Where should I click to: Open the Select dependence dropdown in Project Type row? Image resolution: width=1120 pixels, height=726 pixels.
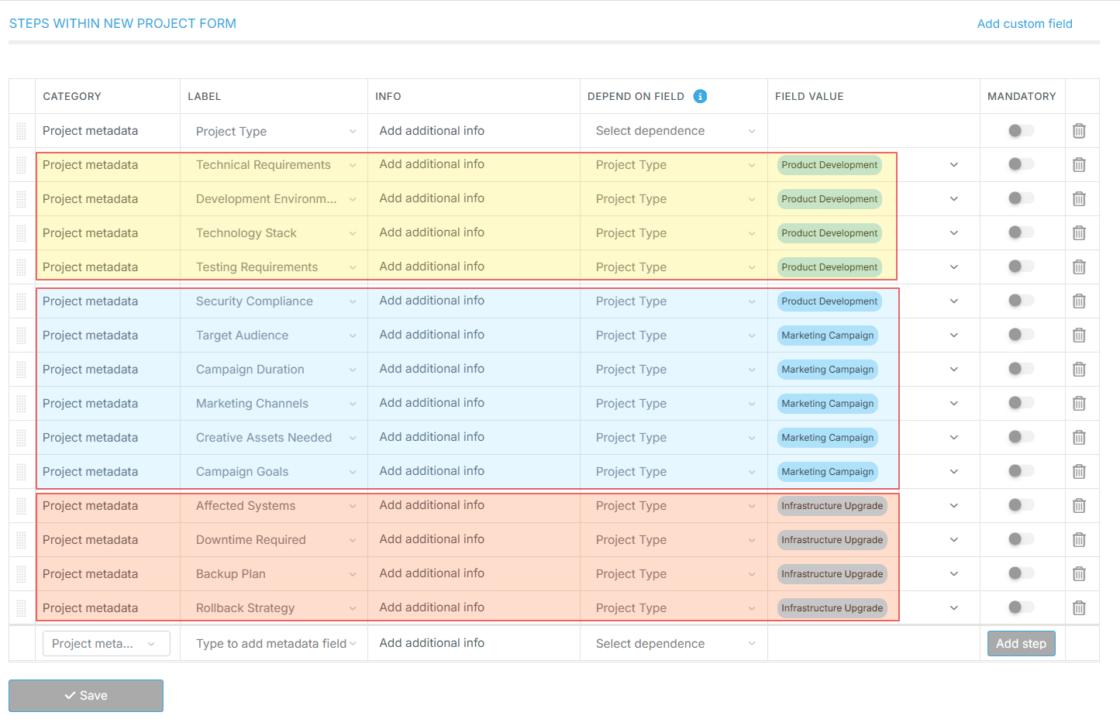tap(674, 131)
